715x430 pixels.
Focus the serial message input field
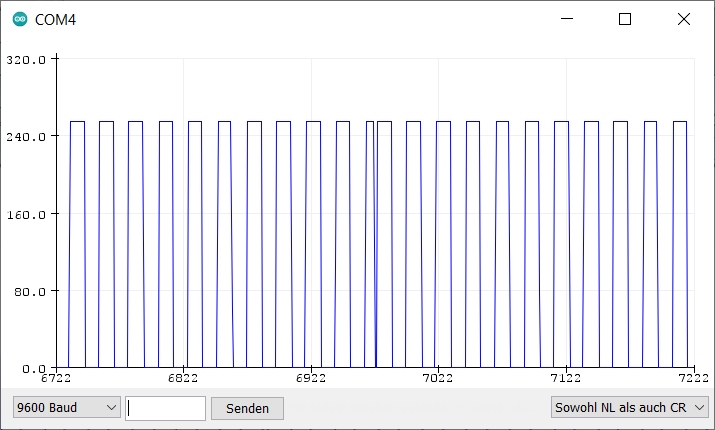[x=166, y=408]
